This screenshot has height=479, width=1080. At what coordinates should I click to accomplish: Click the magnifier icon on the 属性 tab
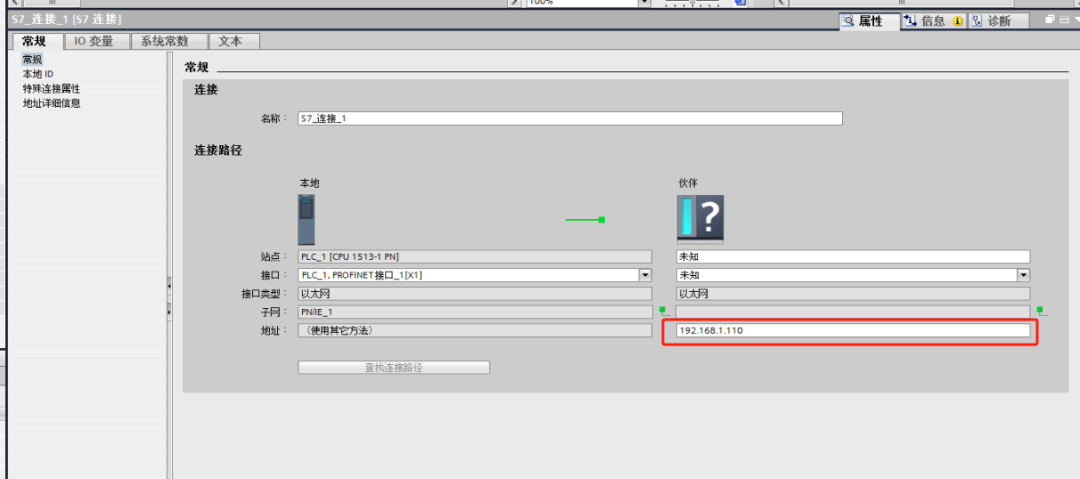[x=849, y=21]
